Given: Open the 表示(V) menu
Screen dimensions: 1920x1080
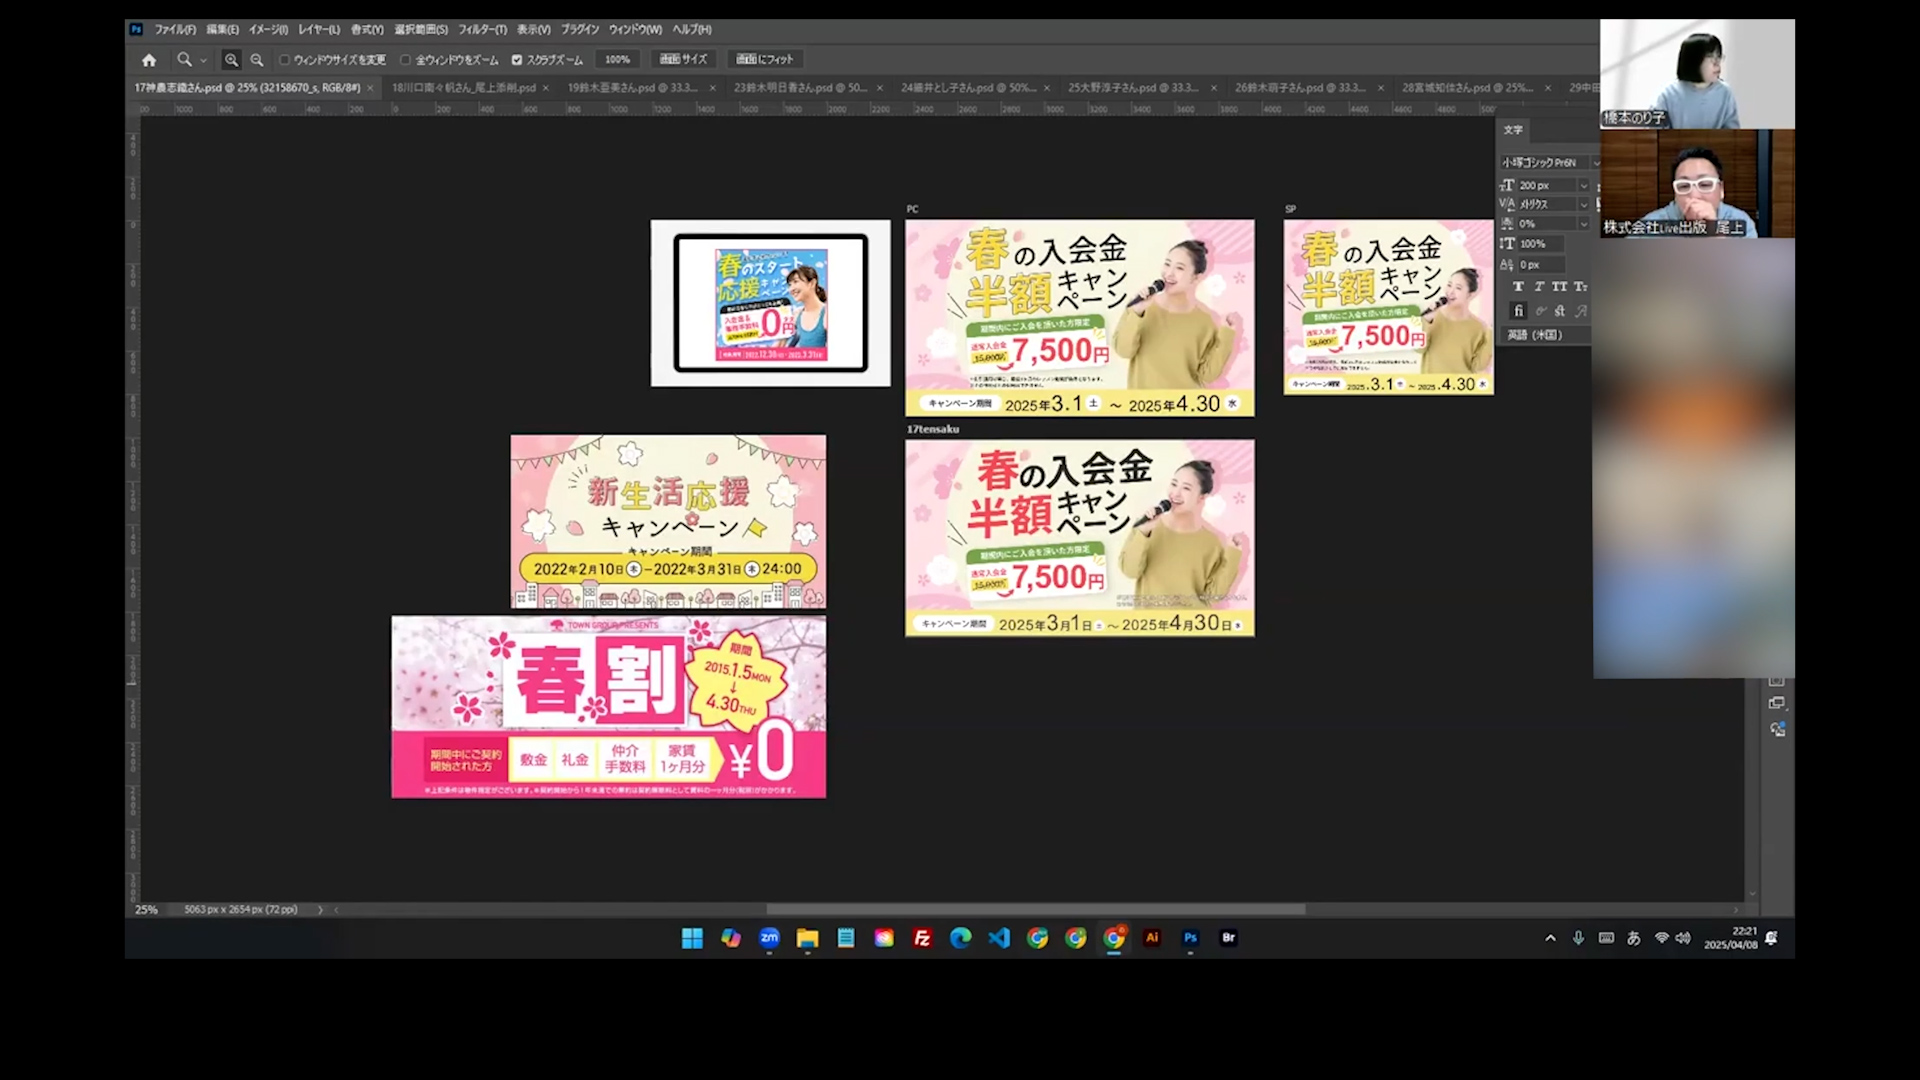Looking at the screenshot, I should tap(534, 30).
